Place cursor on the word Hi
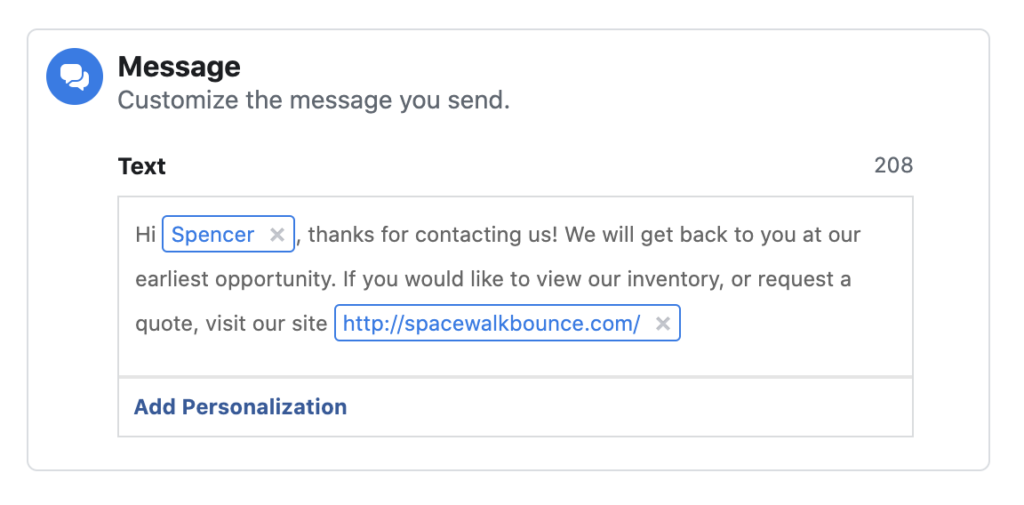The width and height of the screenshot is (1024, 505). (x=146, y=235)
